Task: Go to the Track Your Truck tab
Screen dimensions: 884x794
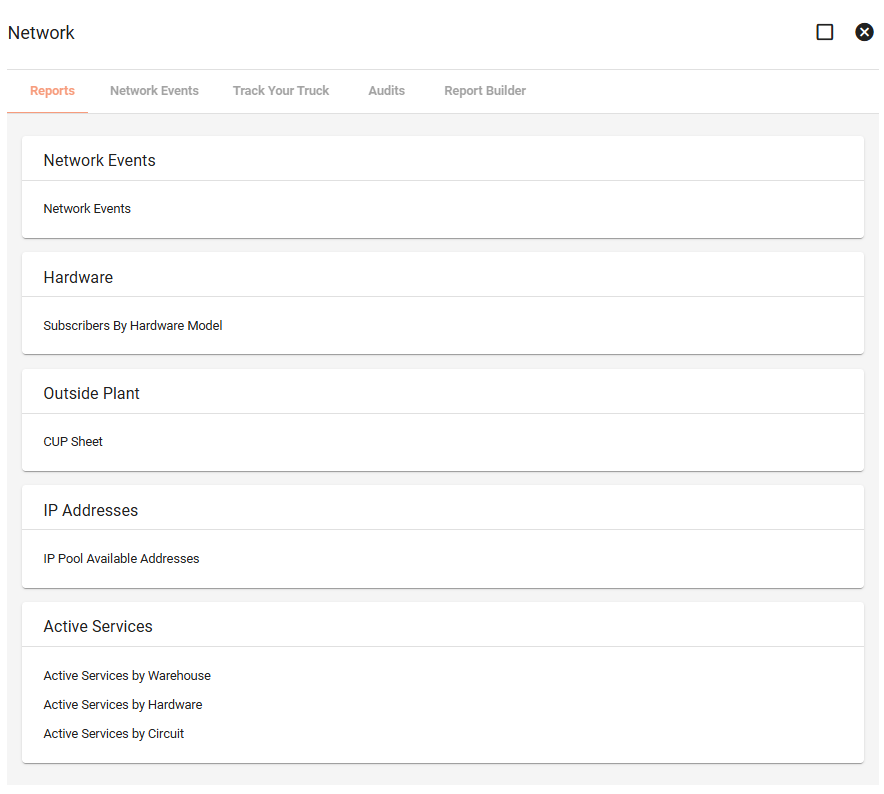Action: point(281,91)
